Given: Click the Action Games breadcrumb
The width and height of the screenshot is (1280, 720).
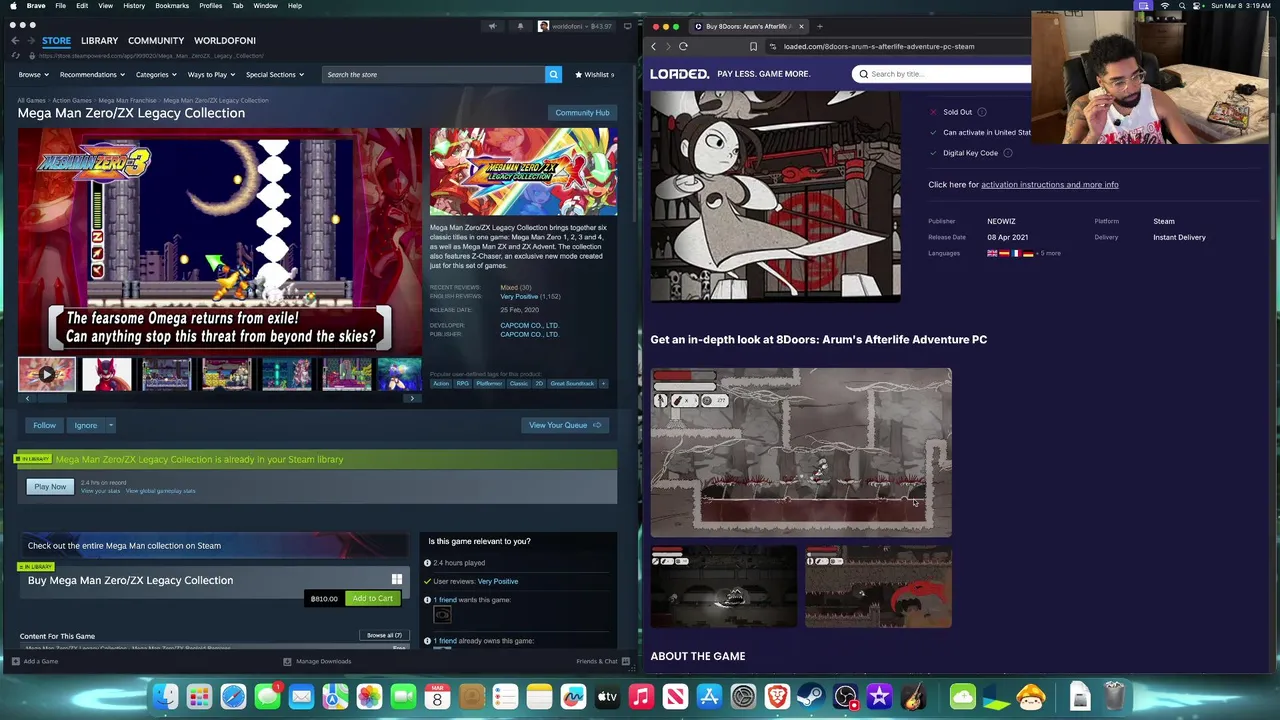Looking at the screenshot, I should (72, 100).
